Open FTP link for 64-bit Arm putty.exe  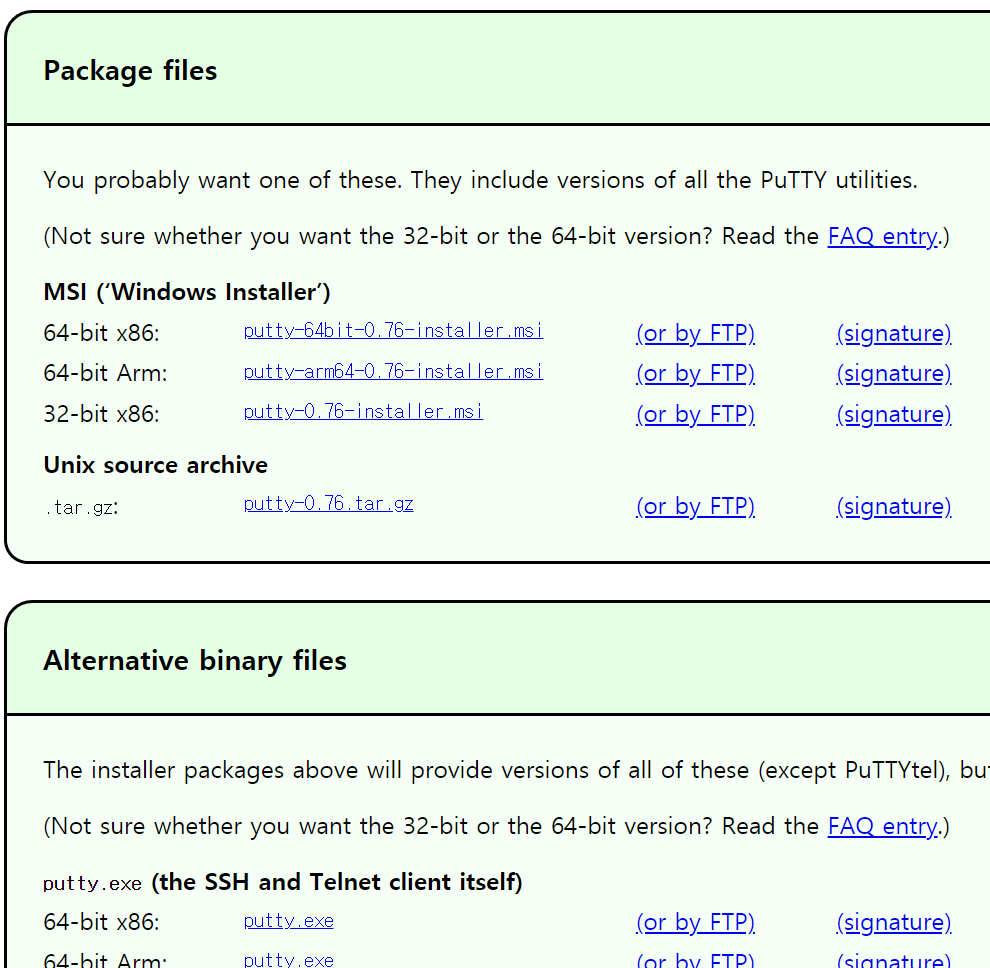click(694, 960)
